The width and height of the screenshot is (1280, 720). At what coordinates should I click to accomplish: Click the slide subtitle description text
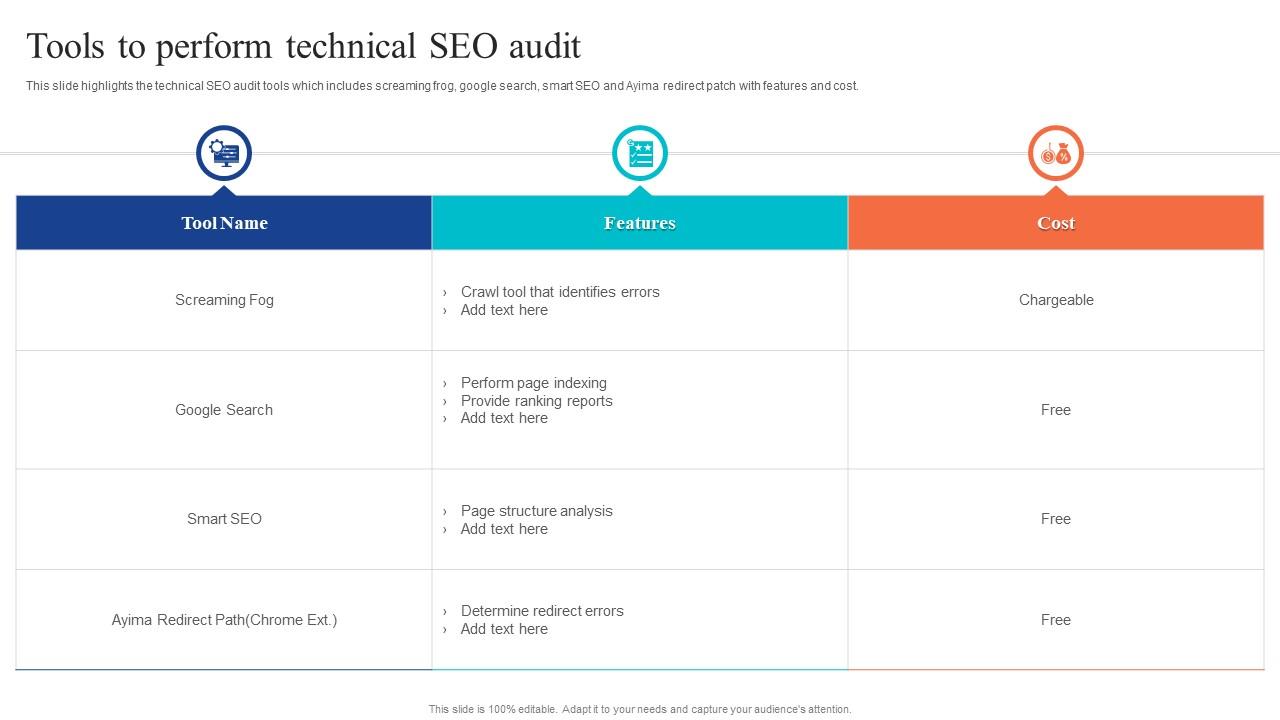click(x=442, y=86)
